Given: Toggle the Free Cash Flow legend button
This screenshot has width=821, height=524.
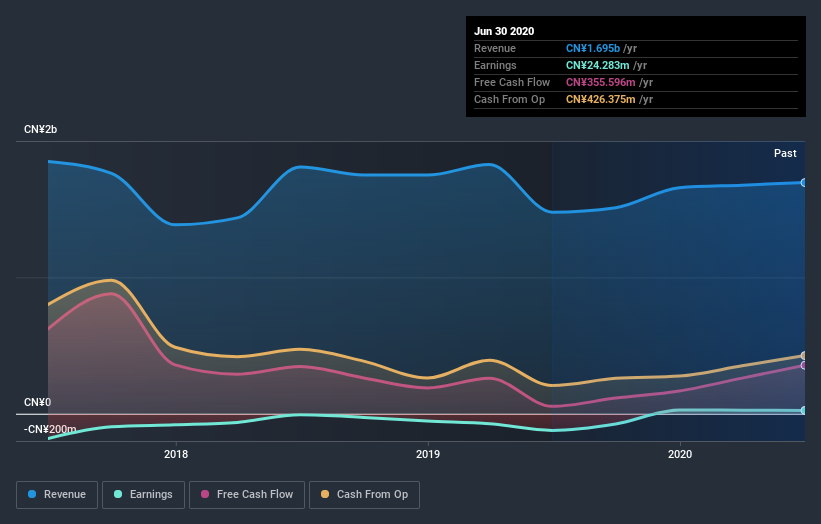Looking at the screenshot, I should pos(247,495).
